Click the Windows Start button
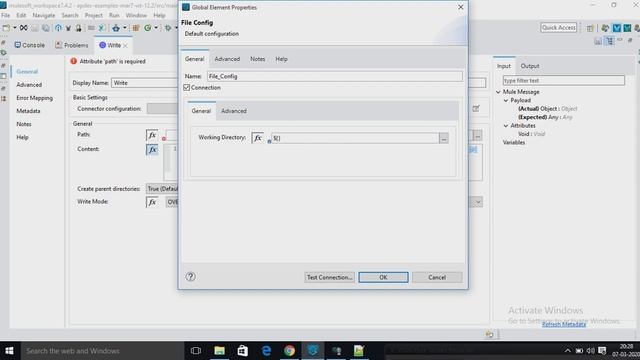Image resolution: width=640 pixels, height=360 pixels. (9, 351)
